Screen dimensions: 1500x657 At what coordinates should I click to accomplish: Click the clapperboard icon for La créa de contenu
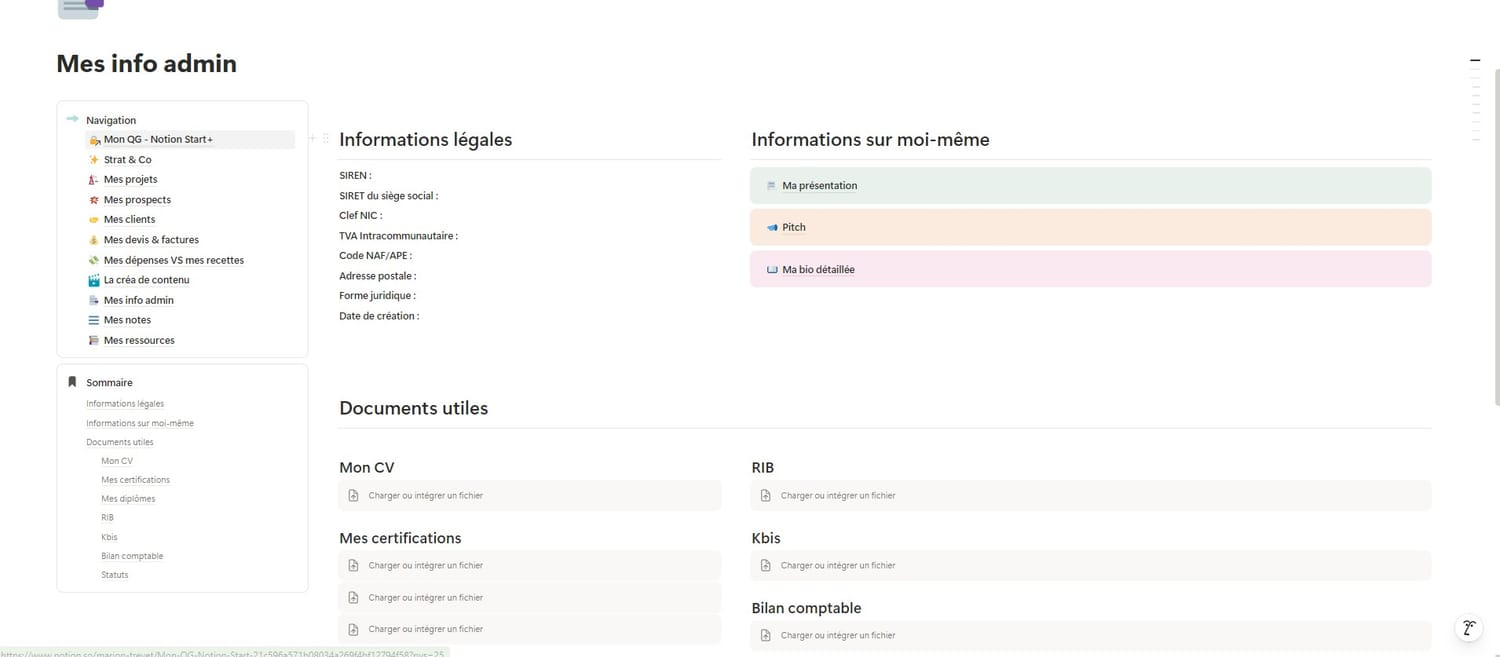click(94, 280)
